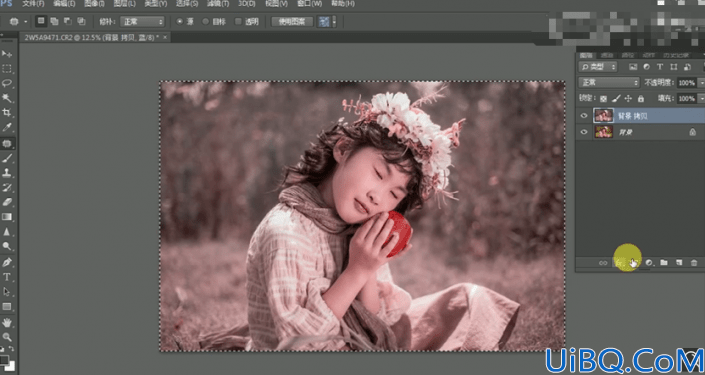Click the foreground color swatch

coord(4,360)
